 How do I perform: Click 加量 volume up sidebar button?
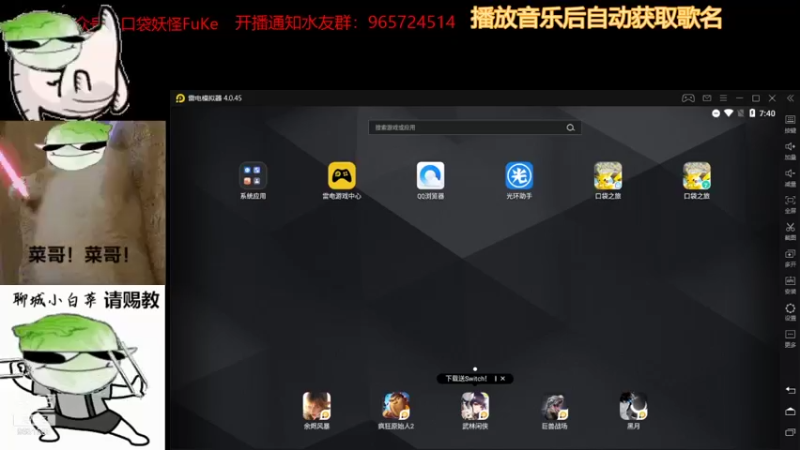790,151
